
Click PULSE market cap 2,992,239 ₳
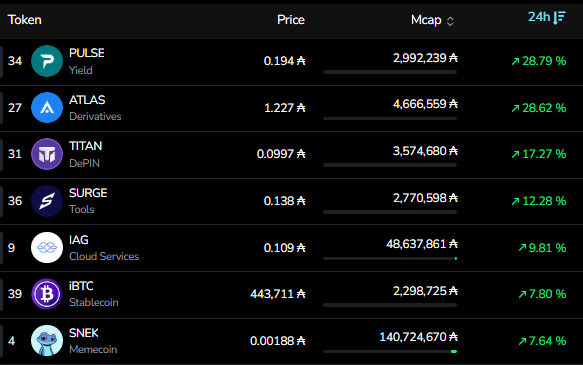tap(425, 58)
